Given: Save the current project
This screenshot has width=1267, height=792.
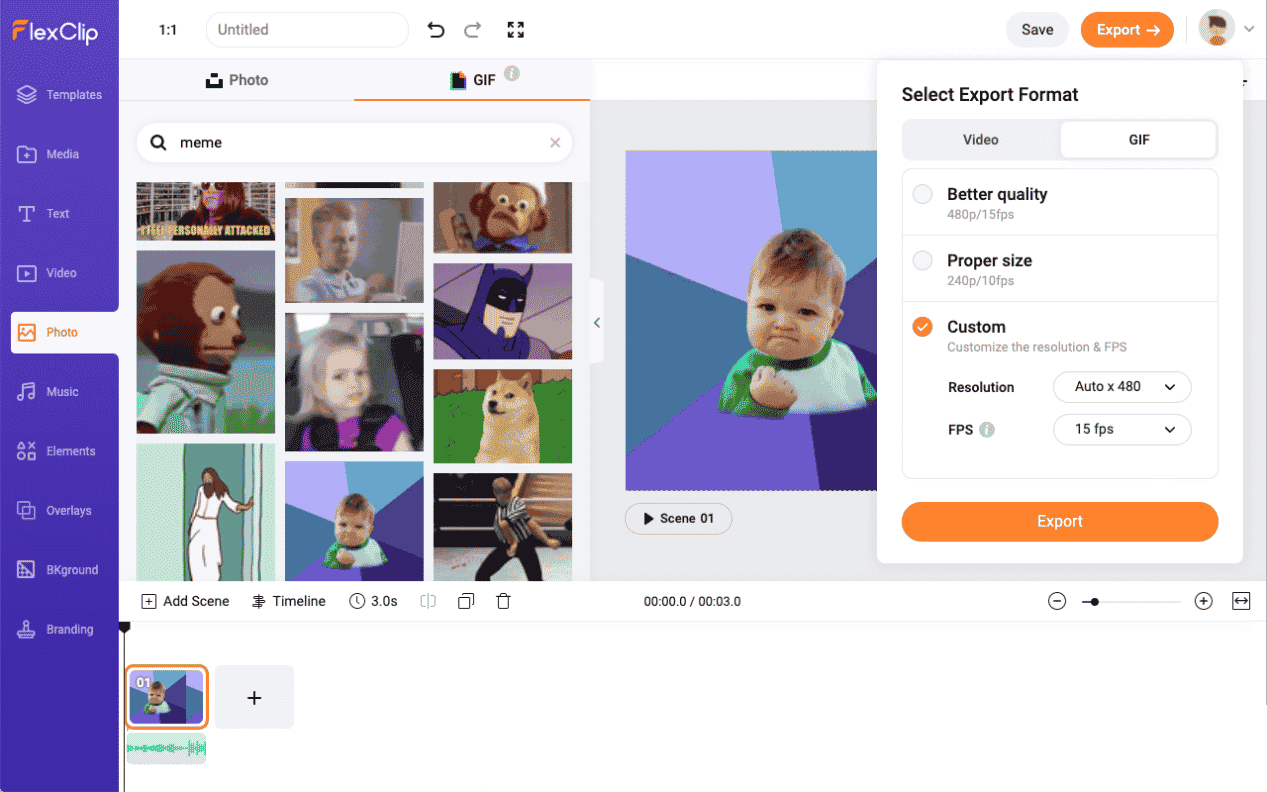Looking at the screenshot, I should 1036,29.
